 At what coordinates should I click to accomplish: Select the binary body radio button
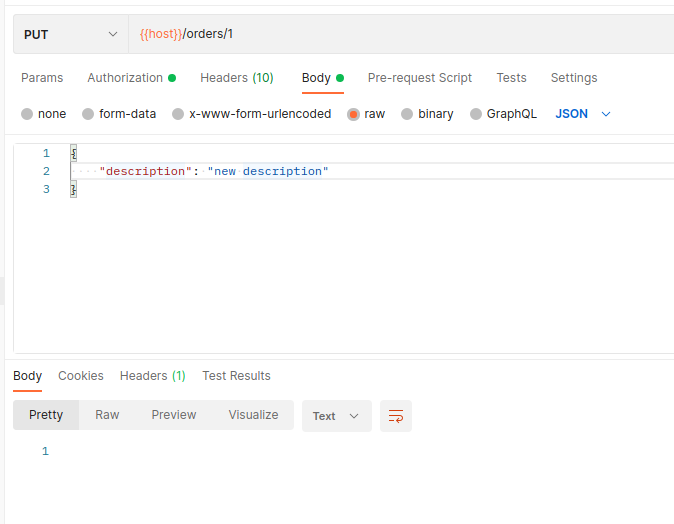click(x=407, y=114)
